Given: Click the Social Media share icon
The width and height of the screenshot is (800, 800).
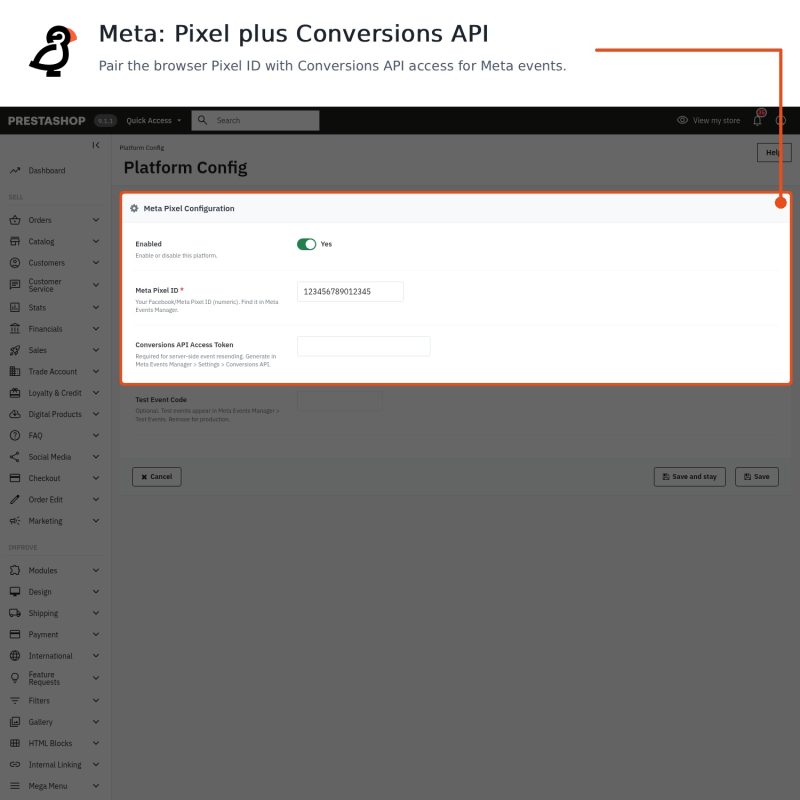Looking at the screenshot, I should coord(15,457).
